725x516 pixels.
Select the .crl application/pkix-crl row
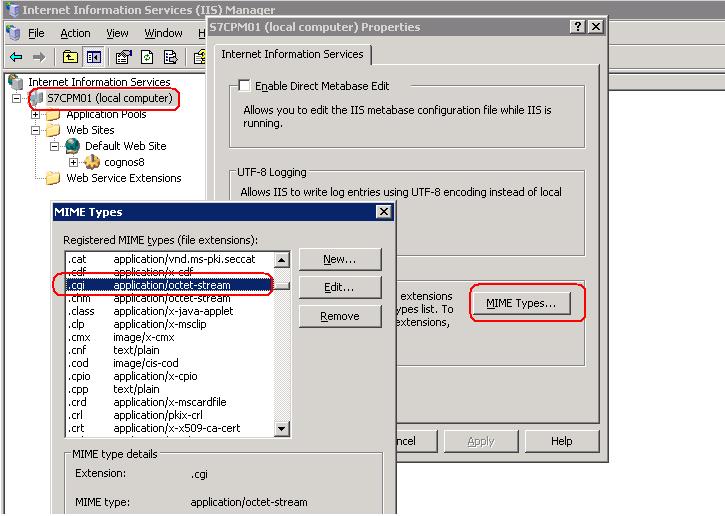point(169,415)
